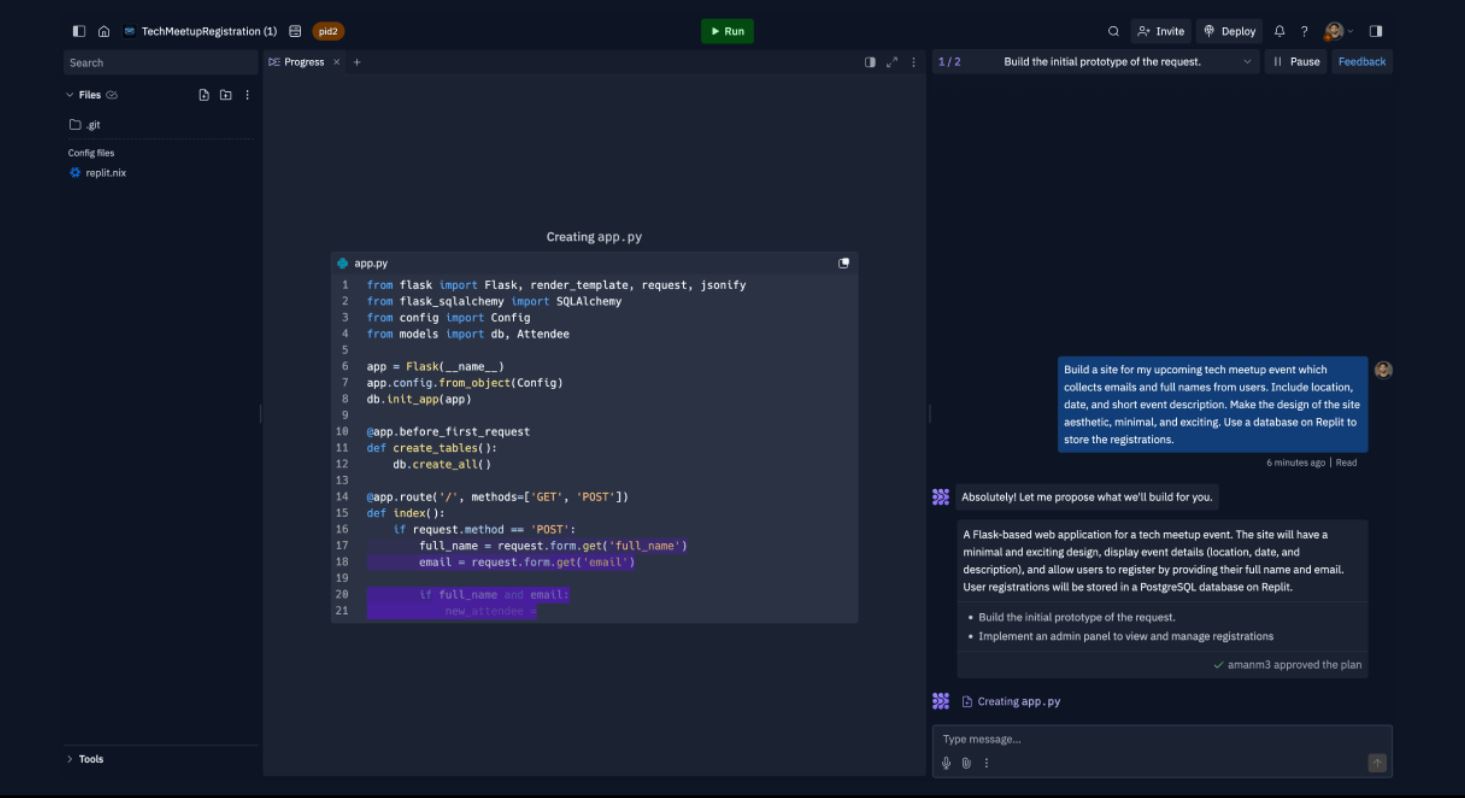The image size is (1465, 798).
Task: Open the Deploy button
Action: coord(1230,31)
